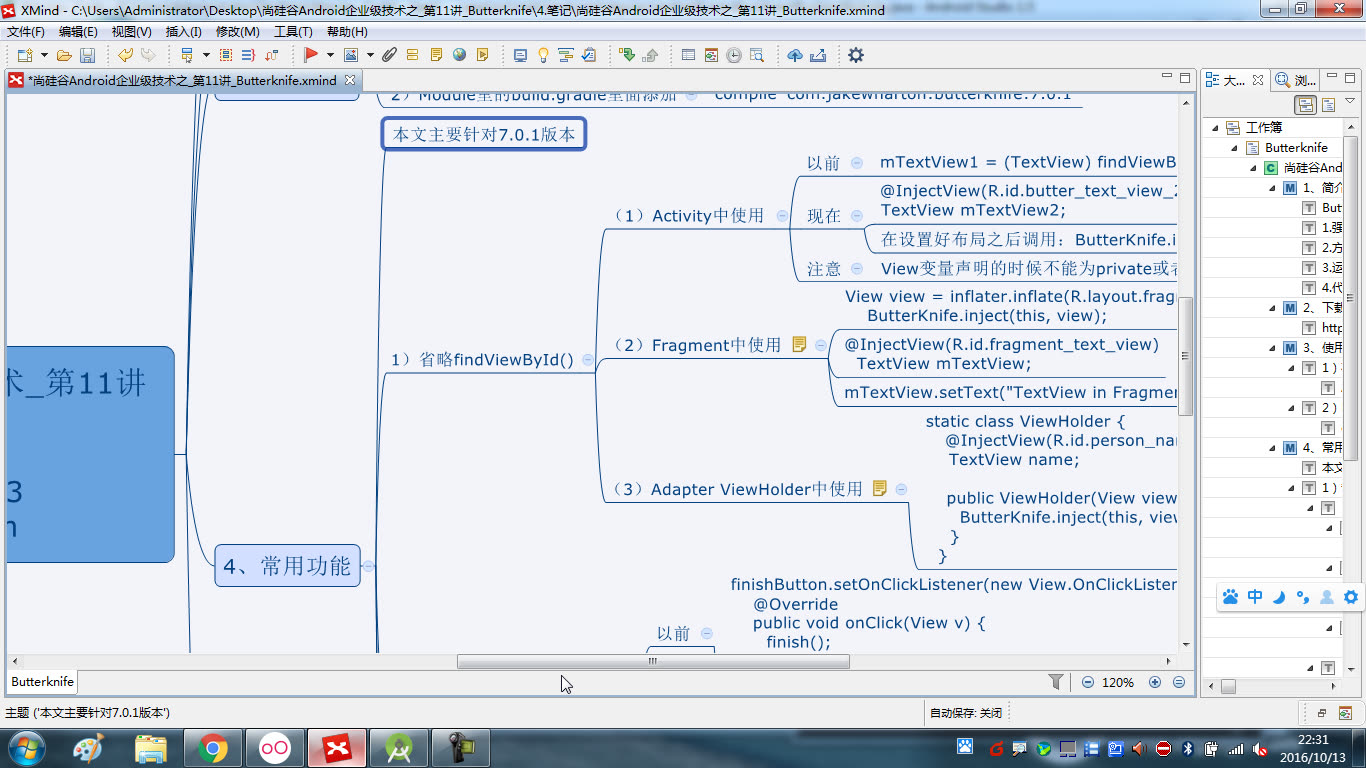Screen dimensions: 1366x768
Task: Open the 视图(V) menu
Action: point(132,31)
